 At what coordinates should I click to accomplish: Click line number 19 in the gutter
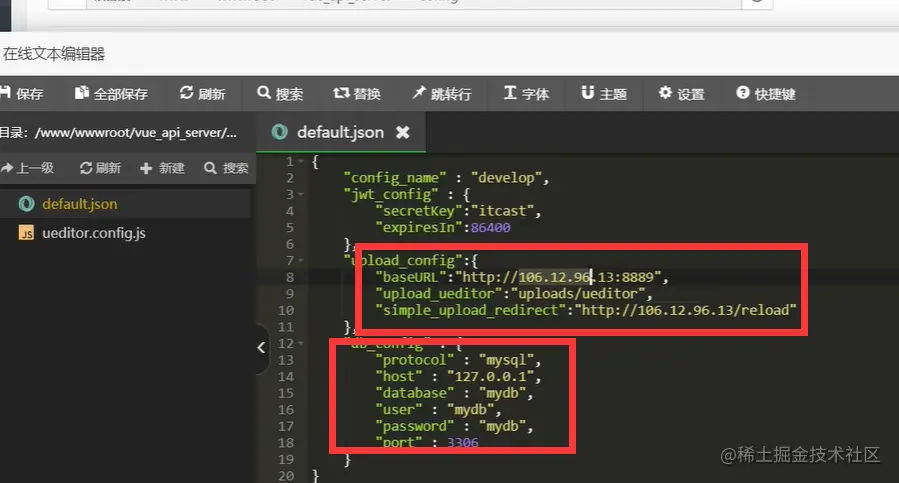coord(286,459)
